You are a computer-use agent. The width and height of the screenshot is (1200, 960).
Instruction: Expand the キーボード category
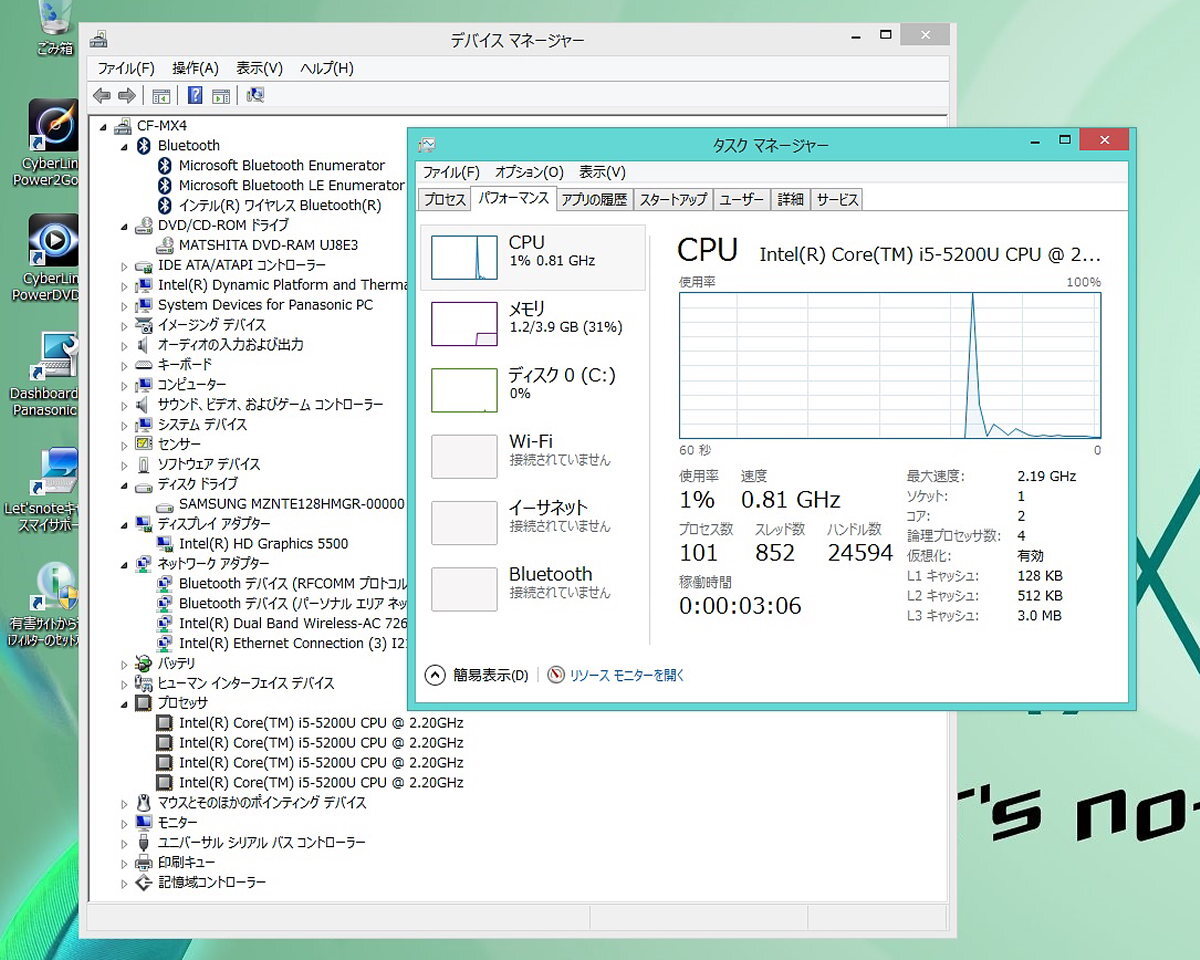point(125,365)
